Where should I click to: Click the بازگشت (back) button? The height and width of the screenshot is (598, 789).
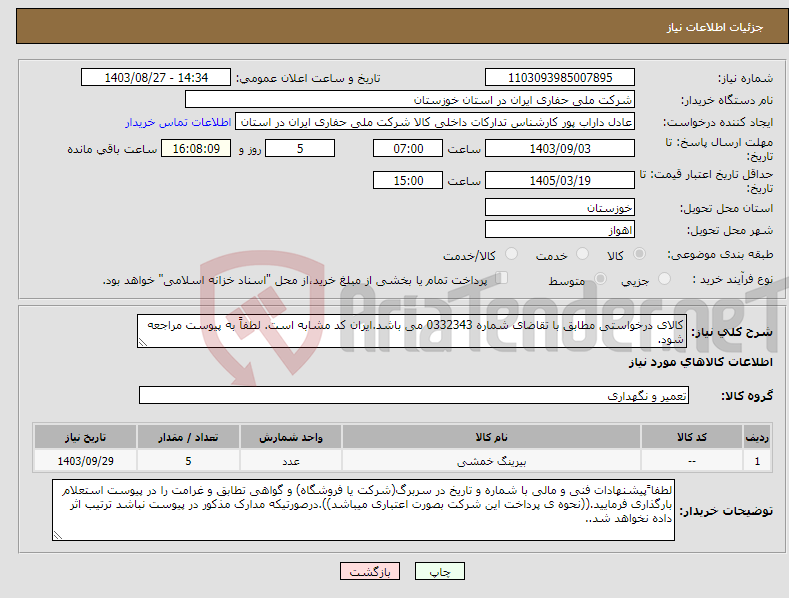click(370, 571)
